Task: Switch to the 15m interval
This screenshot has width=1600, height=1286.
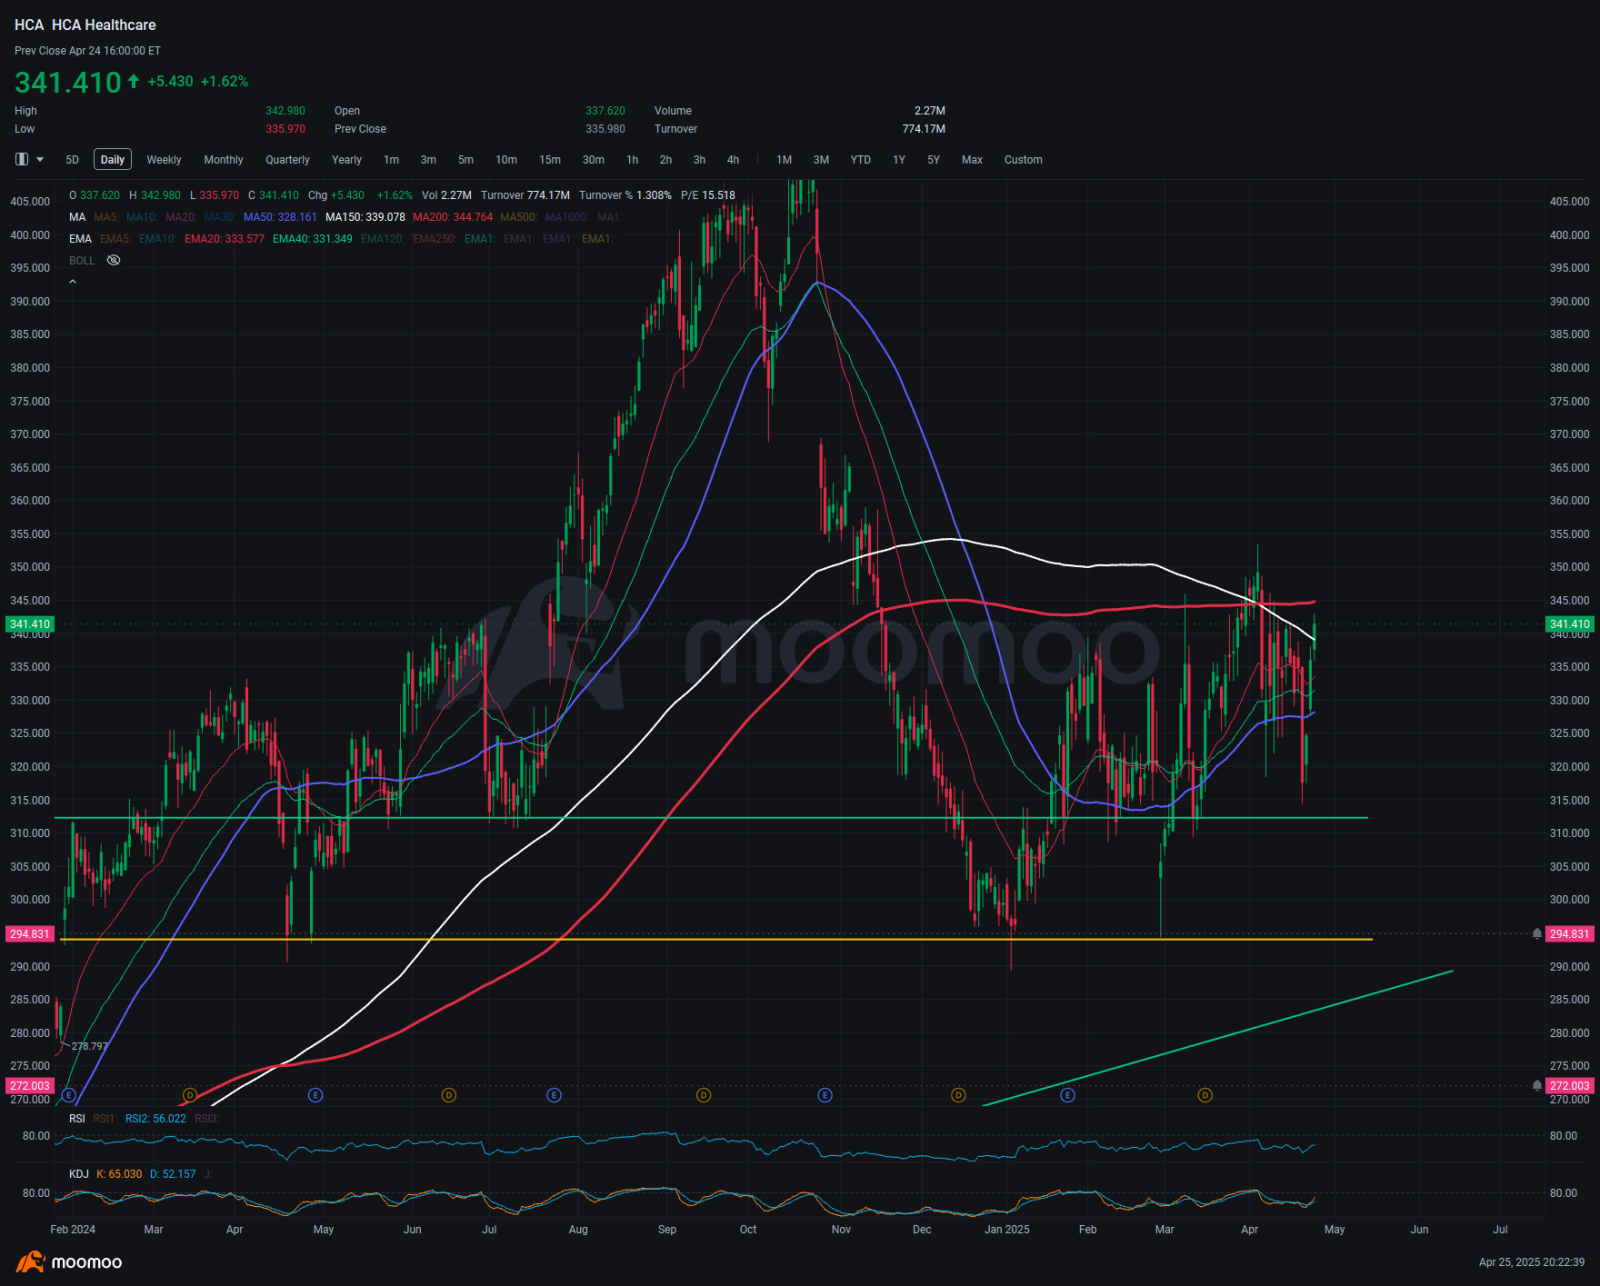Action: (550, 160)
